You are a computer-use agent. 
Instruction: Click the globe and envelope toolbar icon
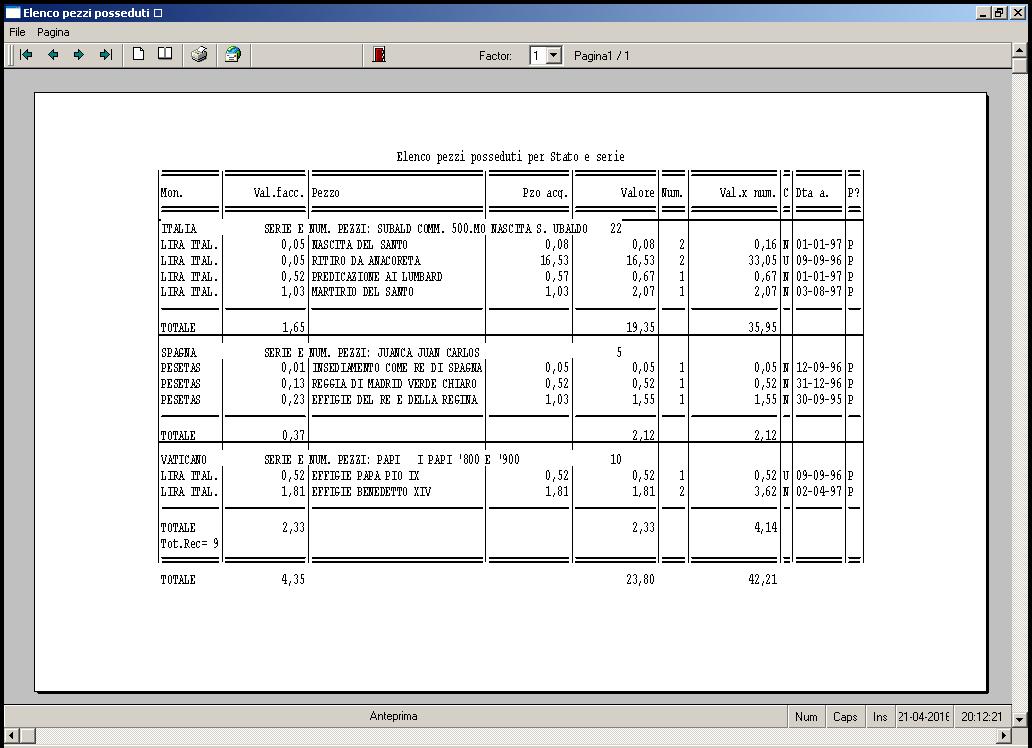point(232,55)
